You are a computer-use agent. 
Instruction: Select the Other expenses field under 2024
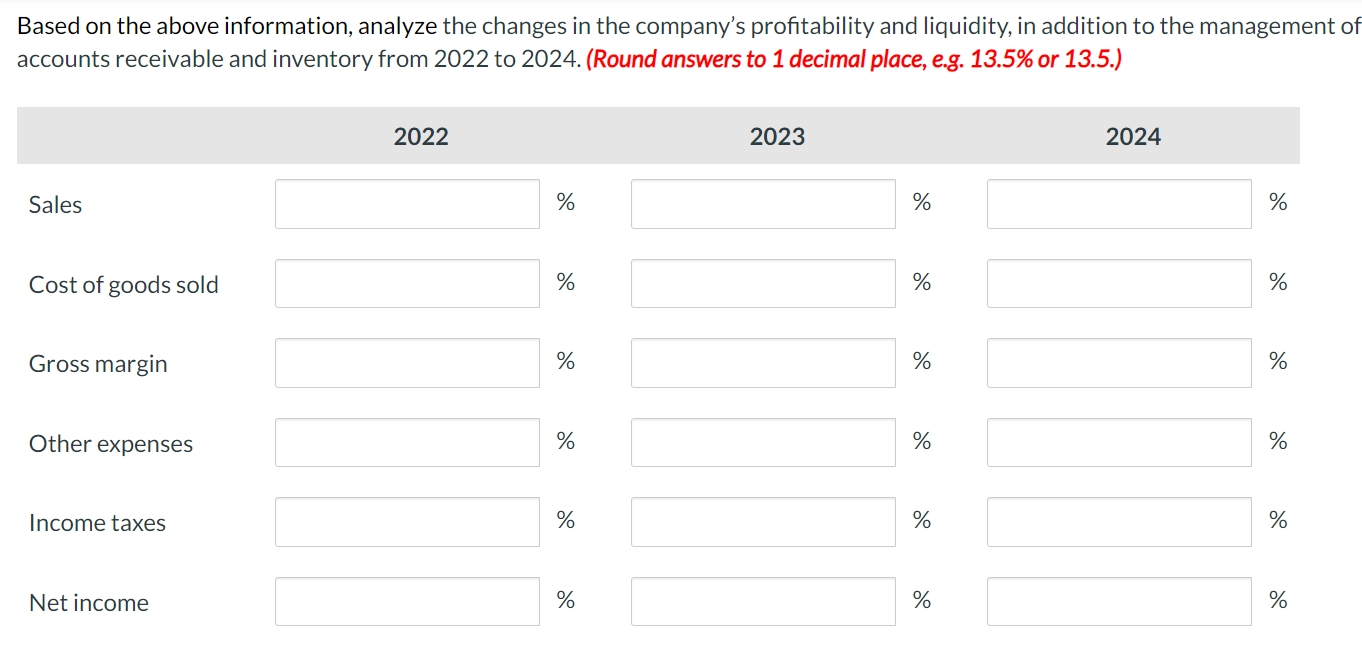click(x=1118, y=442)
